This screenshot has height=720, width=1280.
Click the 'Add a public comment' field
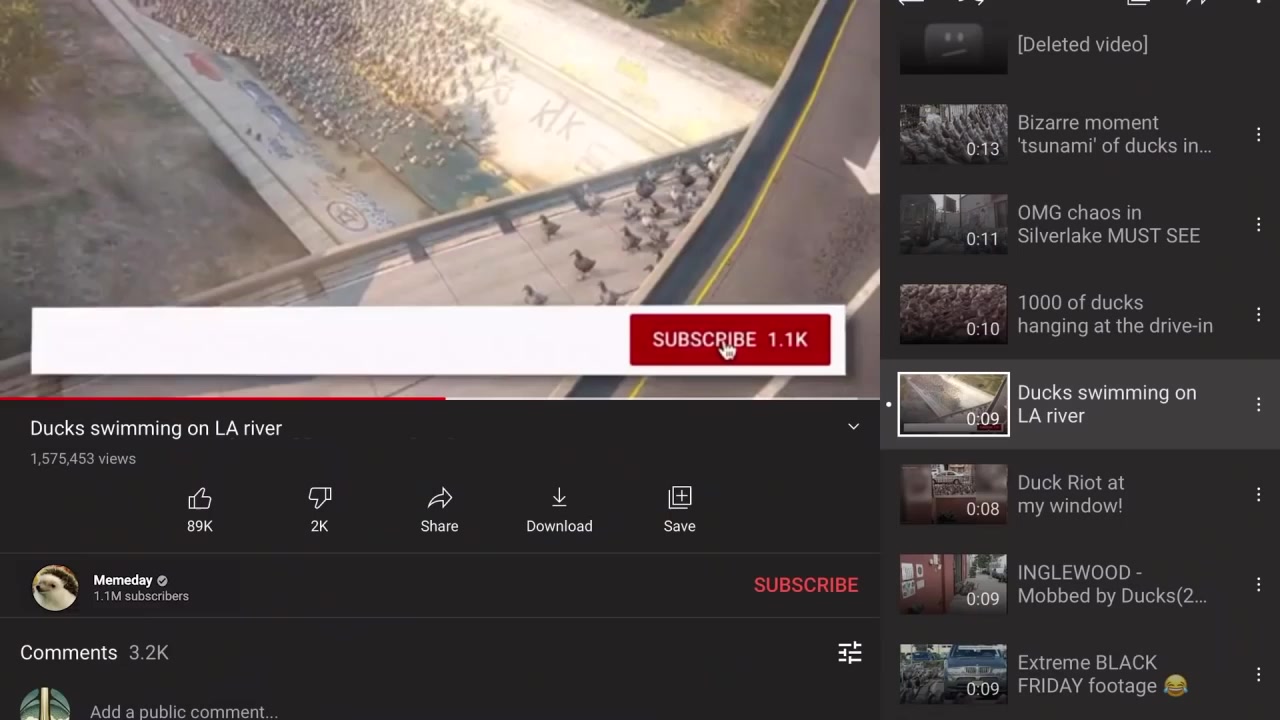coord(184,711)
